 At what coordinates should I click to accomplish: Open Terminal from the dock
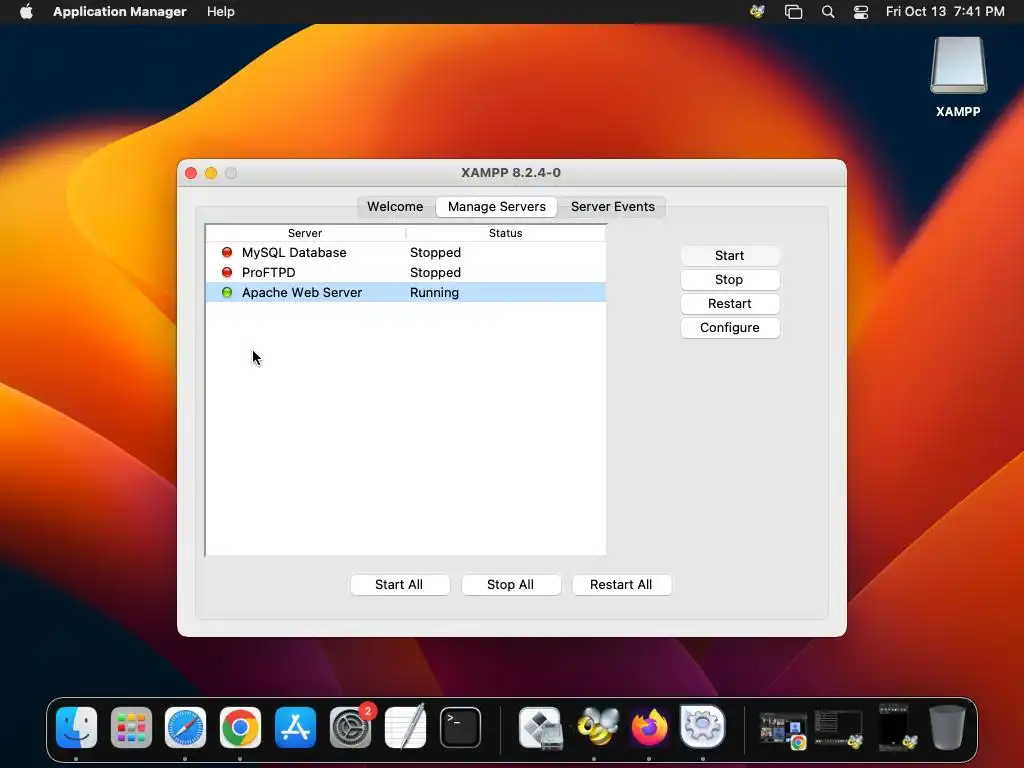click(x=460, y=728)
